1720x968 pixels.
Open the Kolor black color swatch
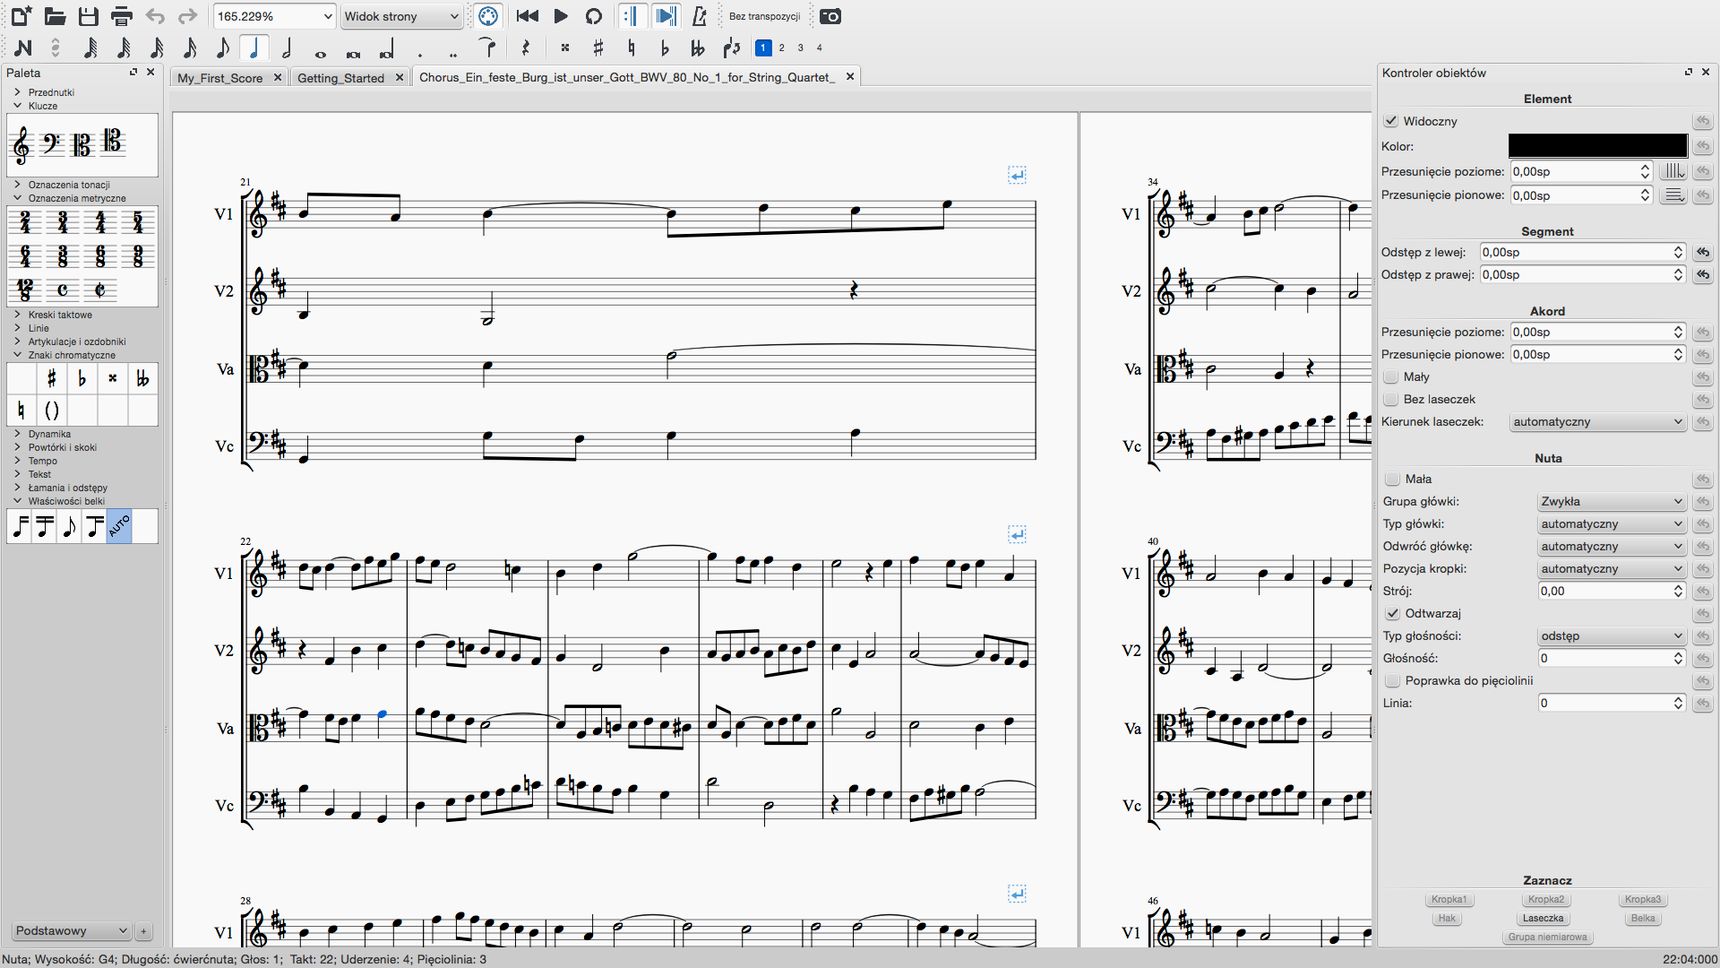[1597, 146]
